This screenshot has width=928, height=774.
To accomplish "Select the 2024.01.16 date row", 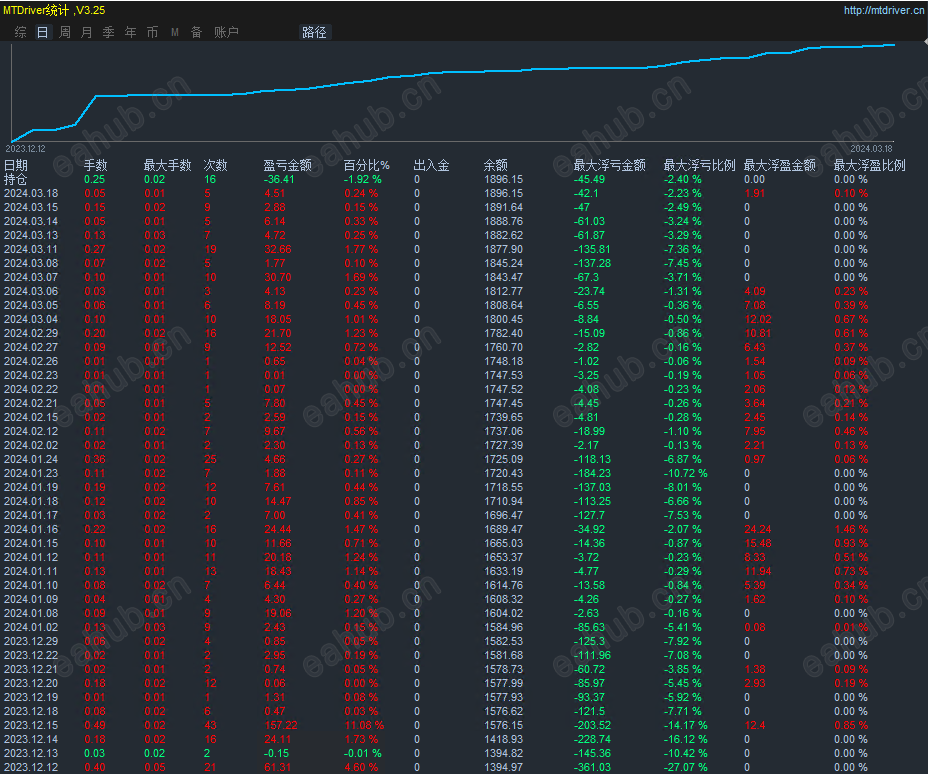I will point(31,530).
